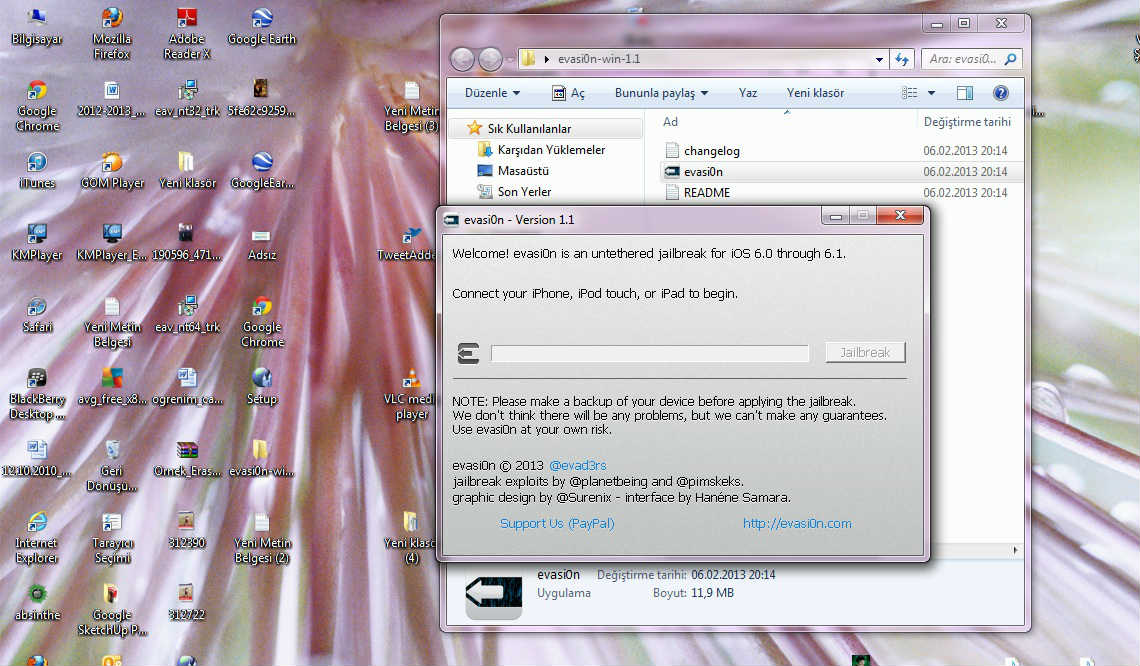Click the Support Us (PayPal) link
Image resolution: width=1140 pixels, height=666 pixels.
[557, 523]
